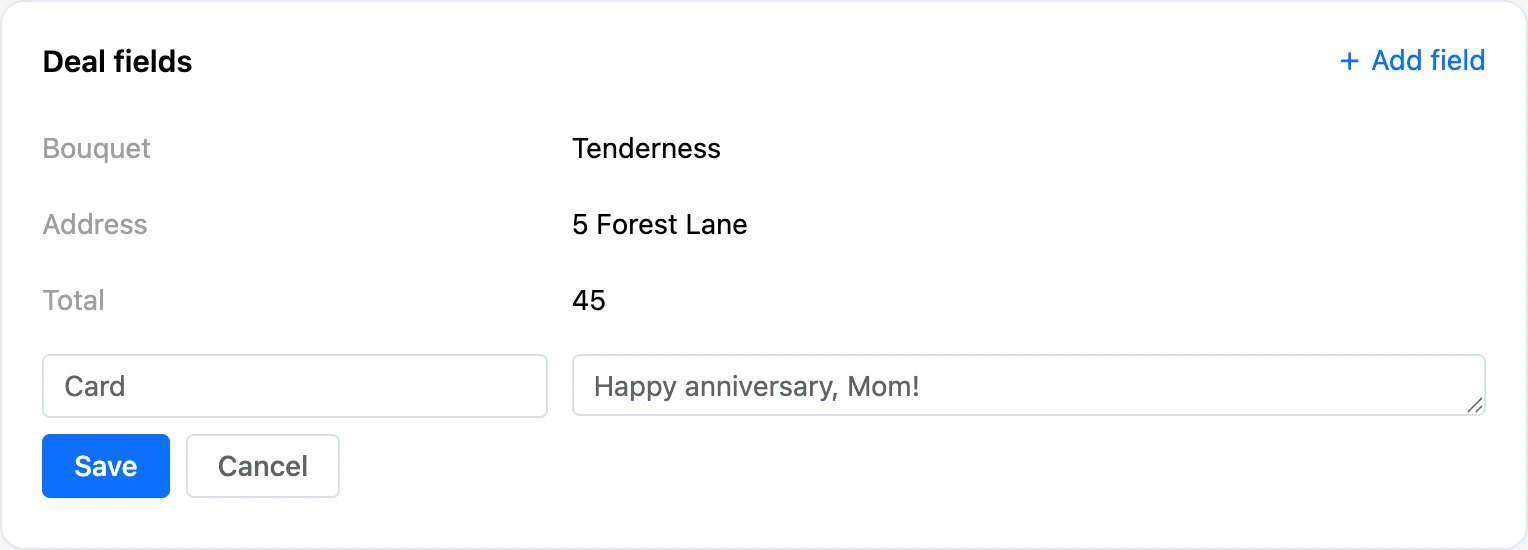Click the Total field label

pos(74,301)
